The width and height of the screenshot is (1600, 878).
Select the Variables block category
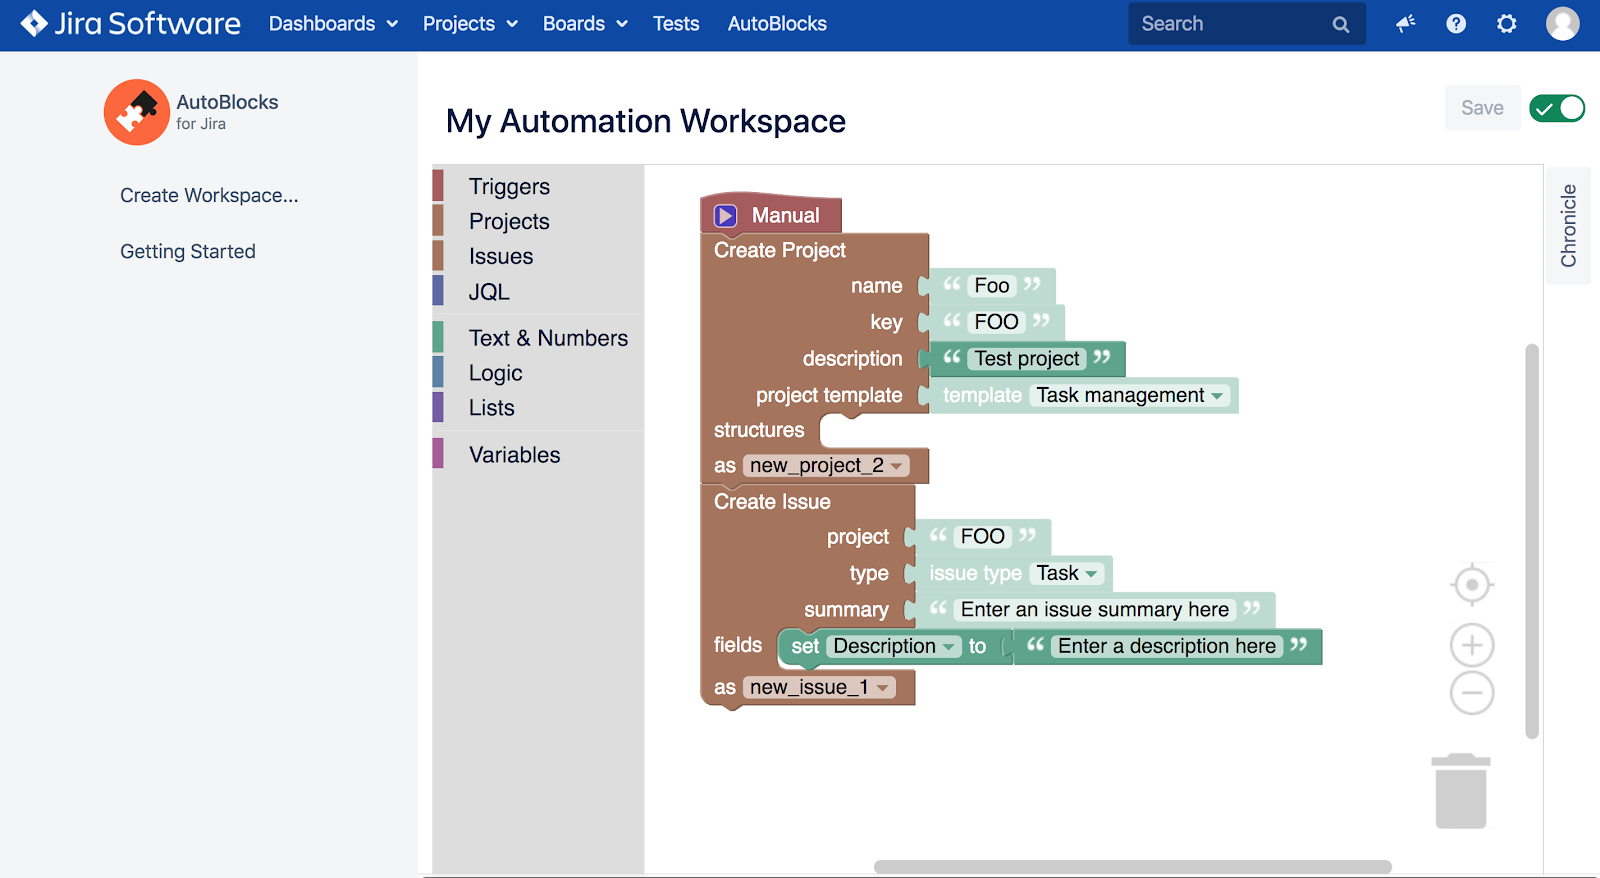click(x=538, y=455)
